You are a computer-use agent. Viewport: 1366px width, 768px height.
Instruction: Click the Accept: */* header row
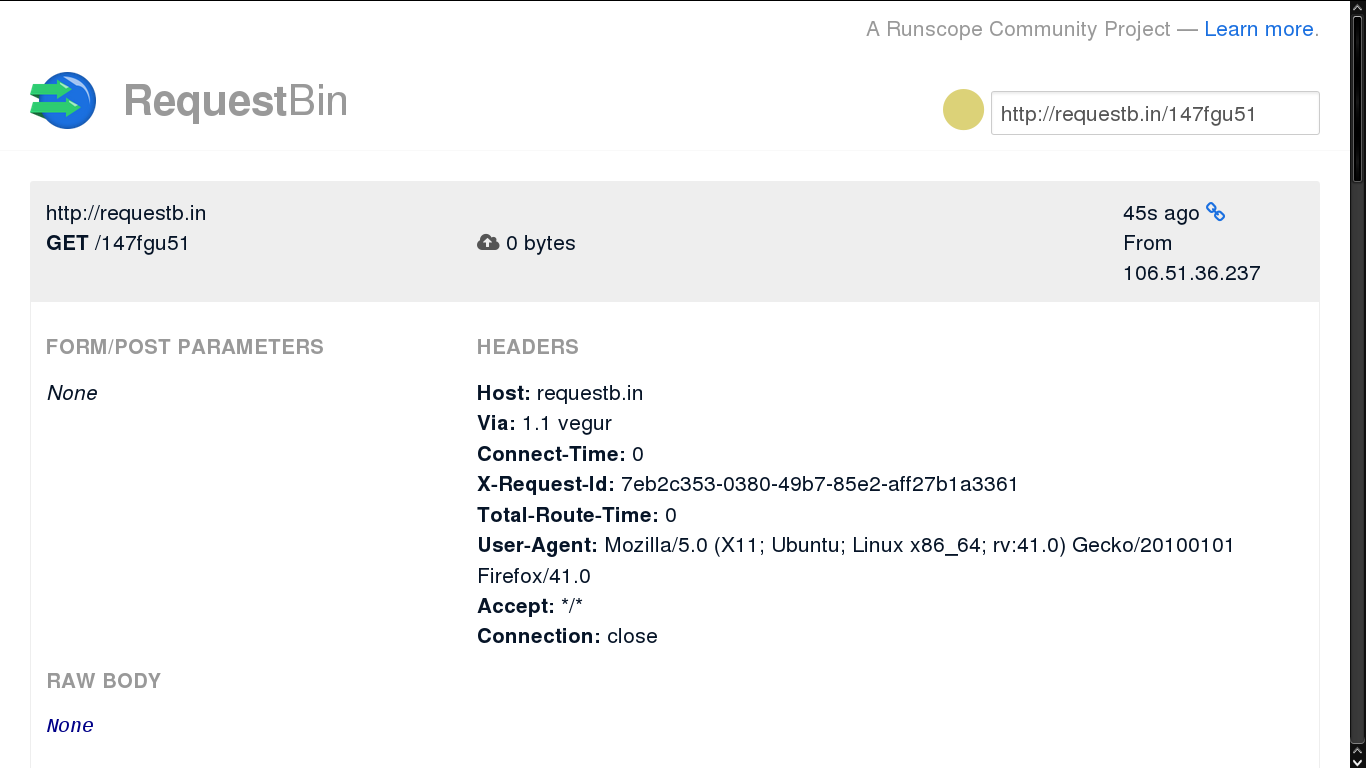[x=530, y=606]
